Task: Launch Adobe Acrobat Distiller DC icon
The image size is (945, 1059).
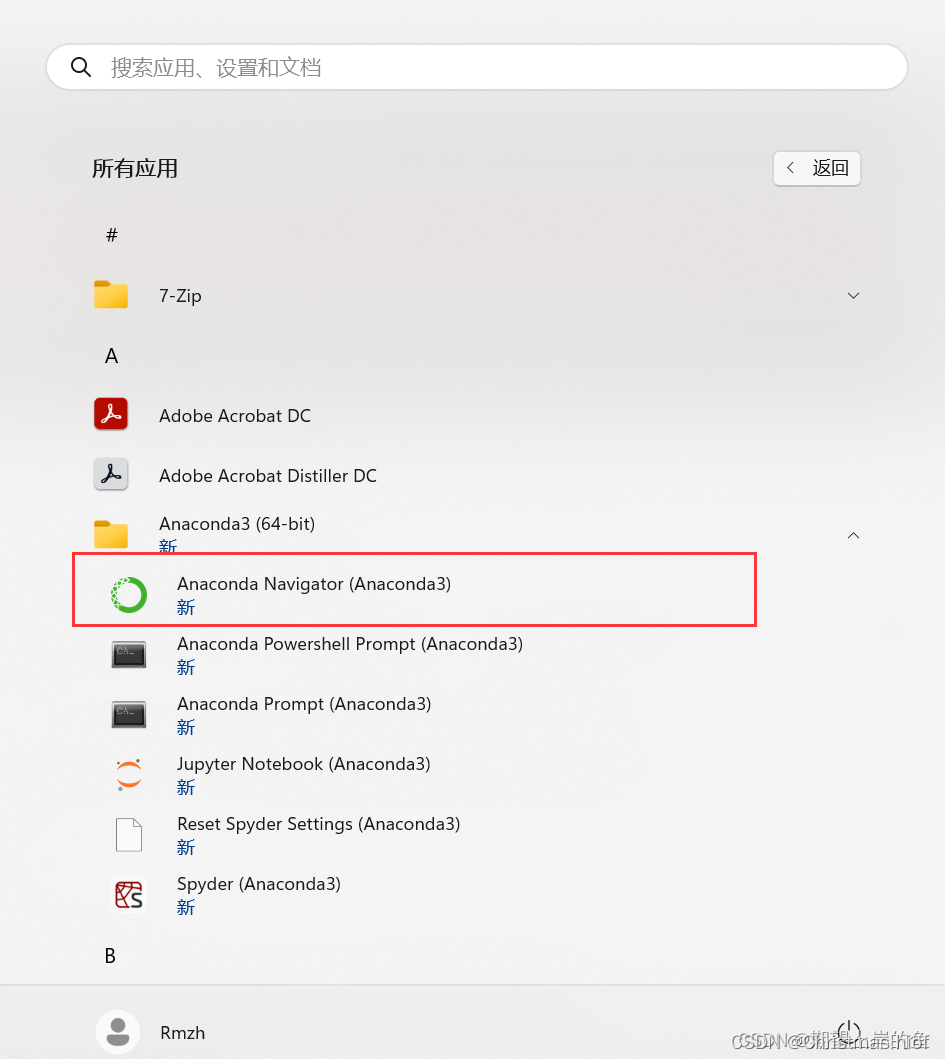Action: pos(111,474)
